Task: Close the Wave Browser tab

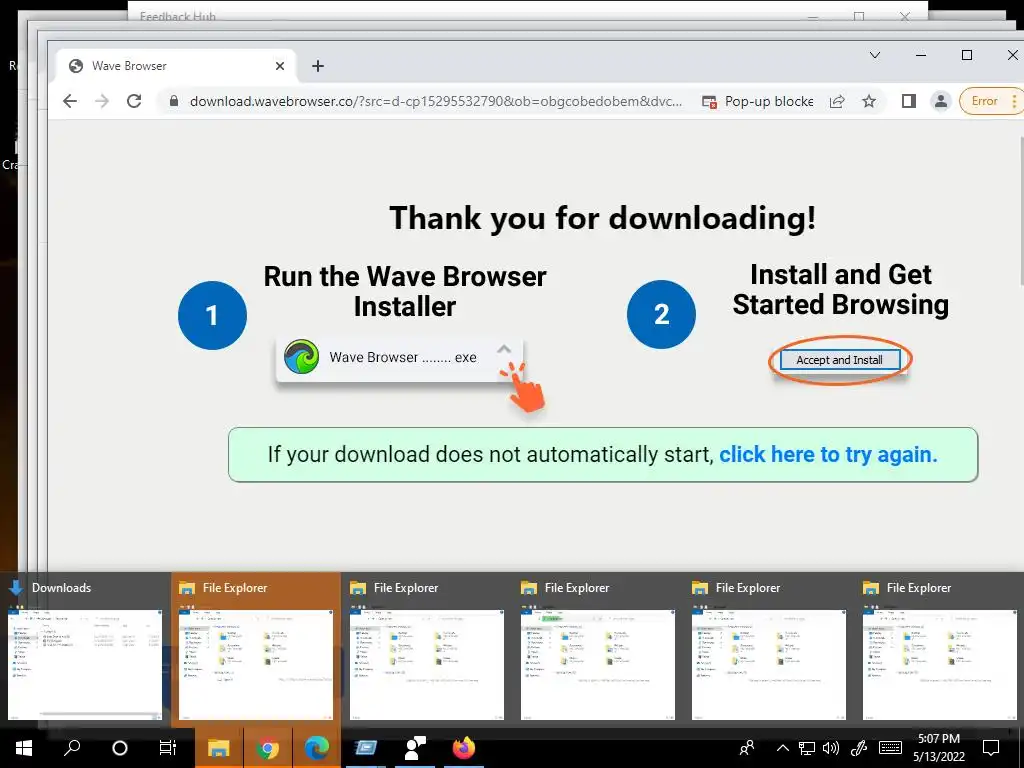Action: (x=280, y=66)
